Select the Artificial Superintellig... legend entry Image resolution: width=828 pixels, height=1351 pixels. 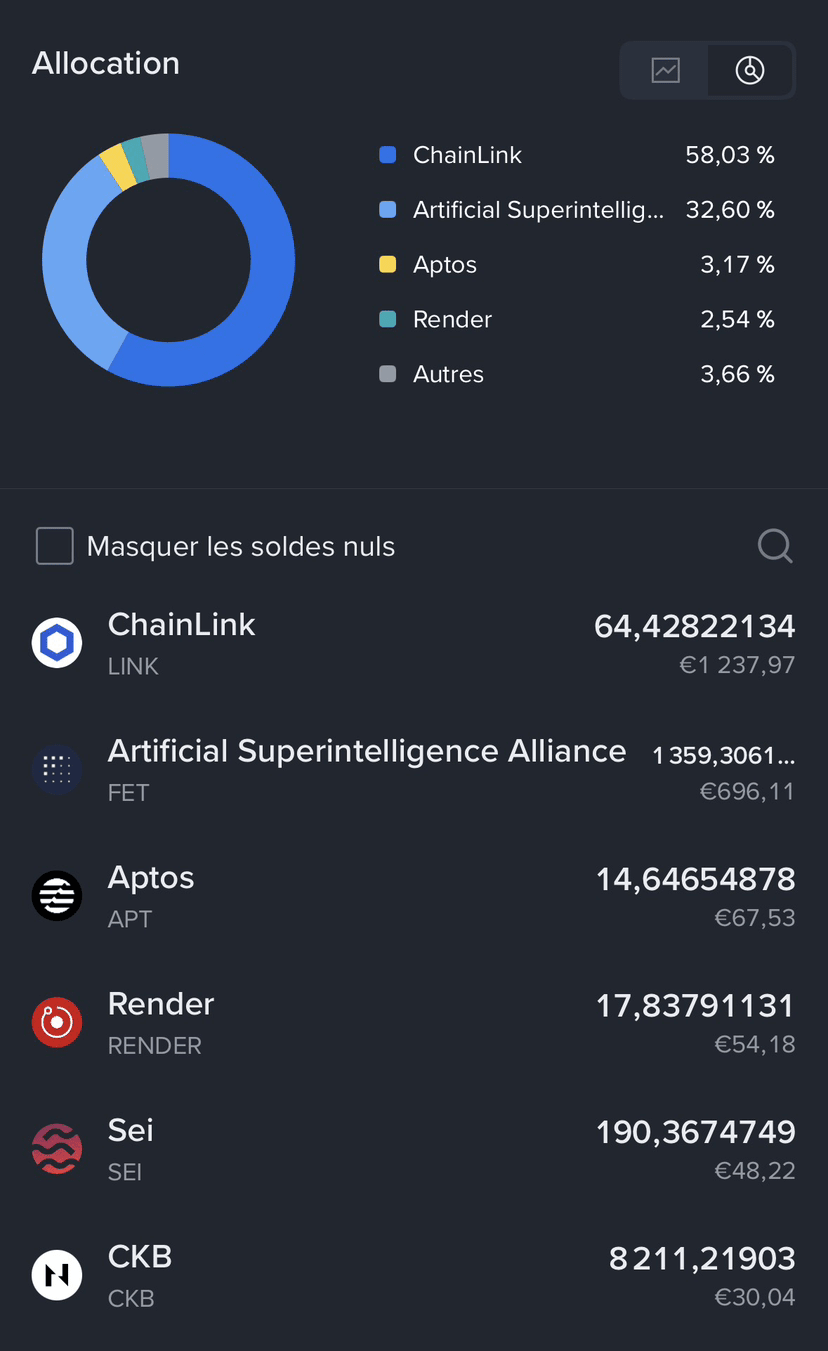click(x=577, y=210)
